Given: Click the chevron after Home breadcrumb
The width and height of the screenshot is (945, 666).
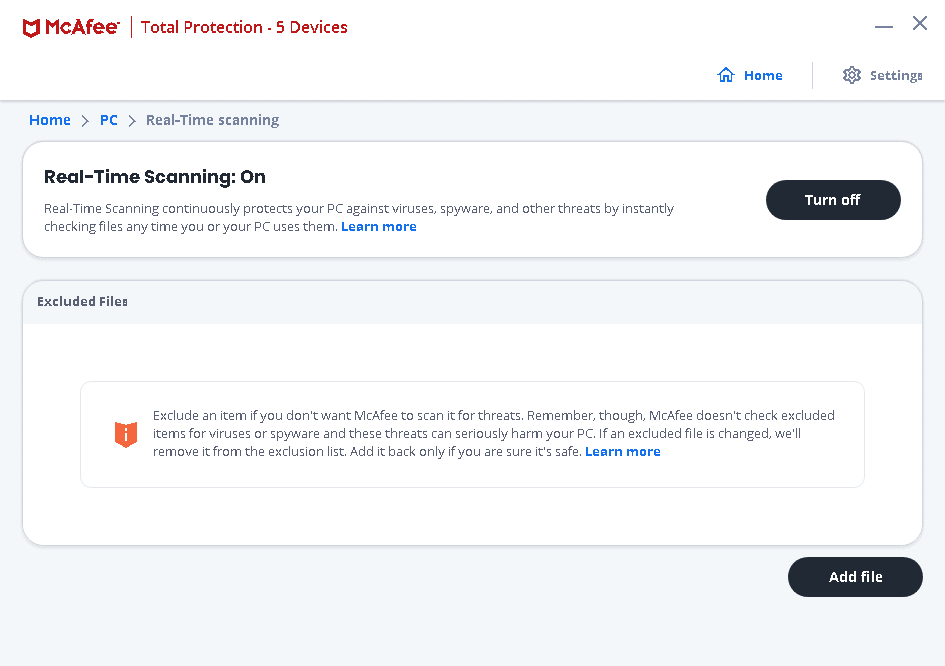Looking at the screenshot, I should click(x=83, y=120).
